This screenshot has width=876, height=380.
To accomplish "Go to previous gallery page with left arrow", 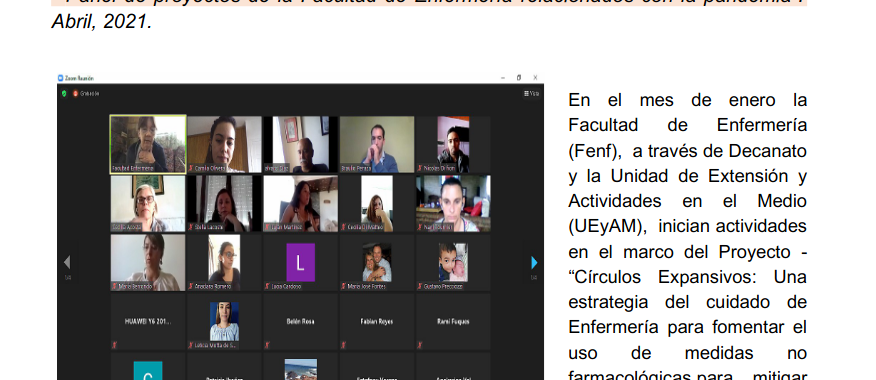I will [67, 262].
